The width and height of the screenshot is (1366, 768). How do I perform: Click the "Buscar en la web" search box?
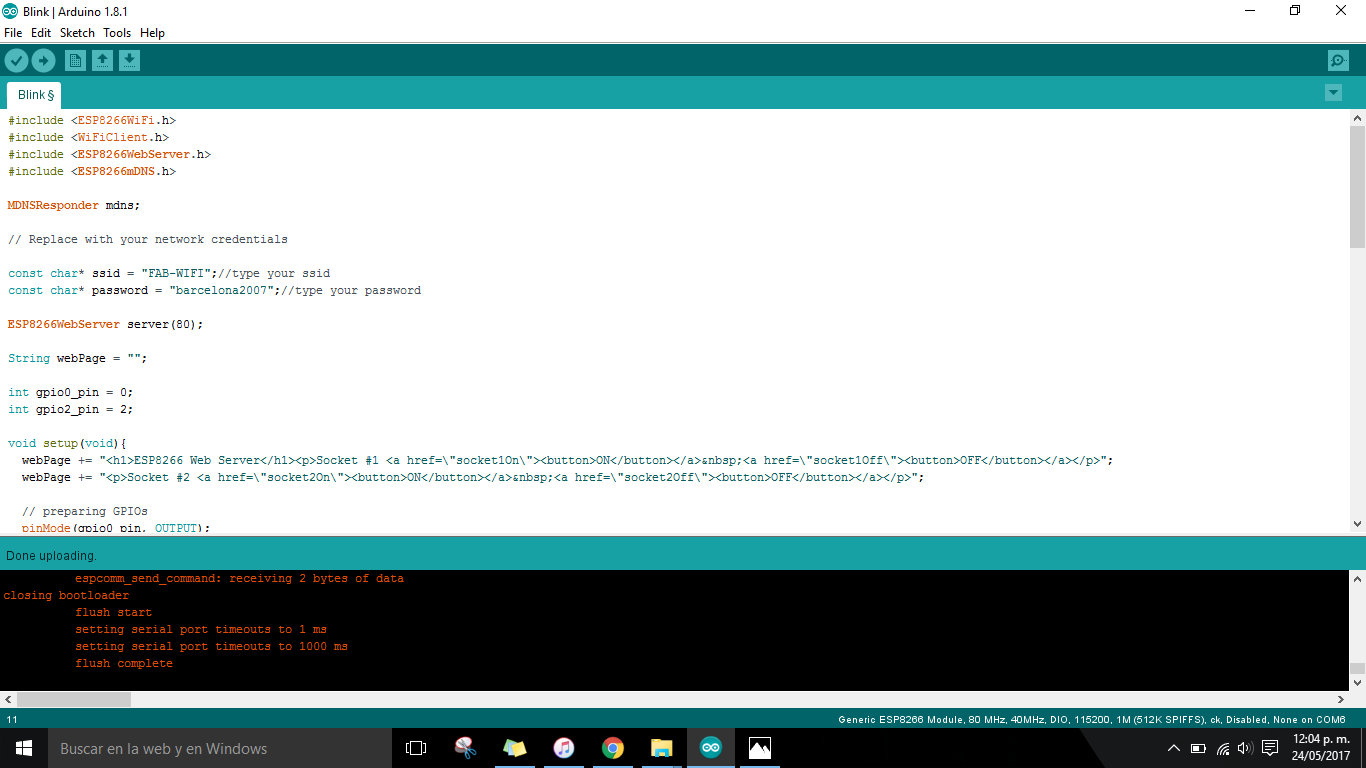tap(220, 748)
